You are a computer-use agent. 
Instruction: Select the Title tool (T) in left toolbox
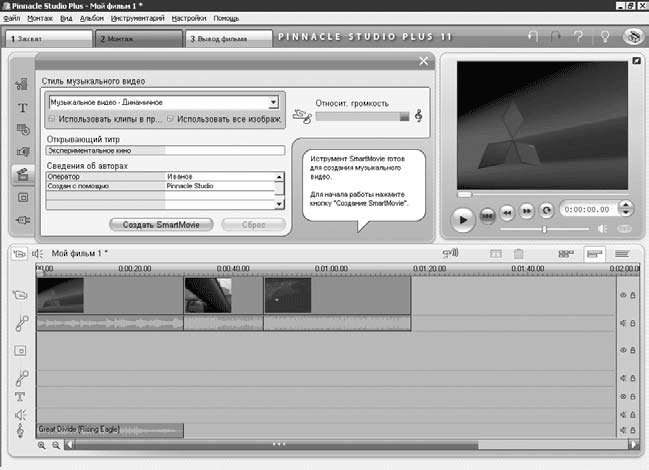(22, 106)
